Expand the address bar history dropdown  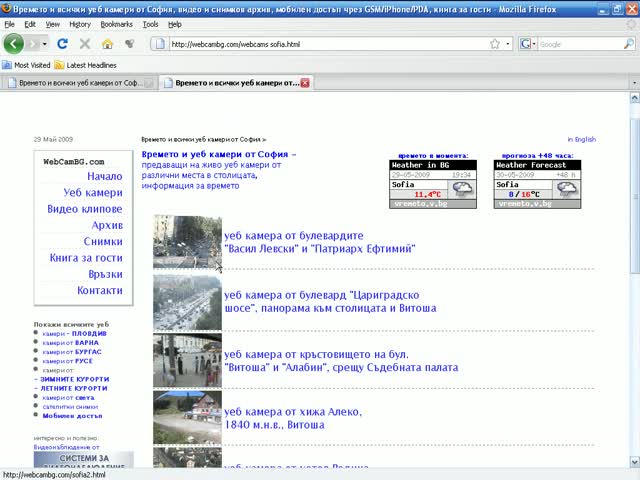click(x=508, y=44)
